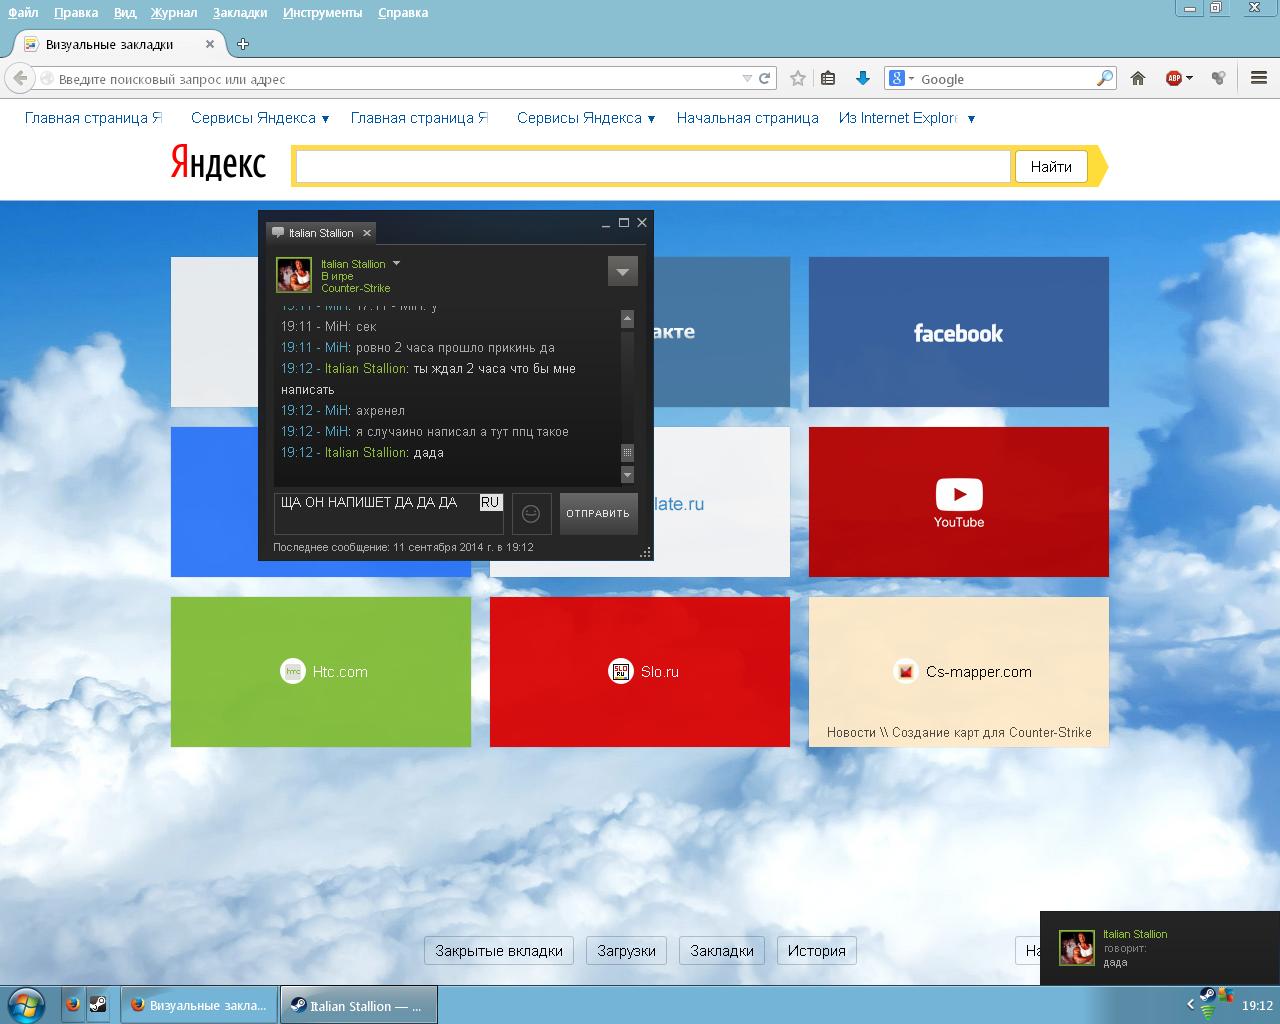Click История button
The image size is (1280, 1024).
click(816, 951)
